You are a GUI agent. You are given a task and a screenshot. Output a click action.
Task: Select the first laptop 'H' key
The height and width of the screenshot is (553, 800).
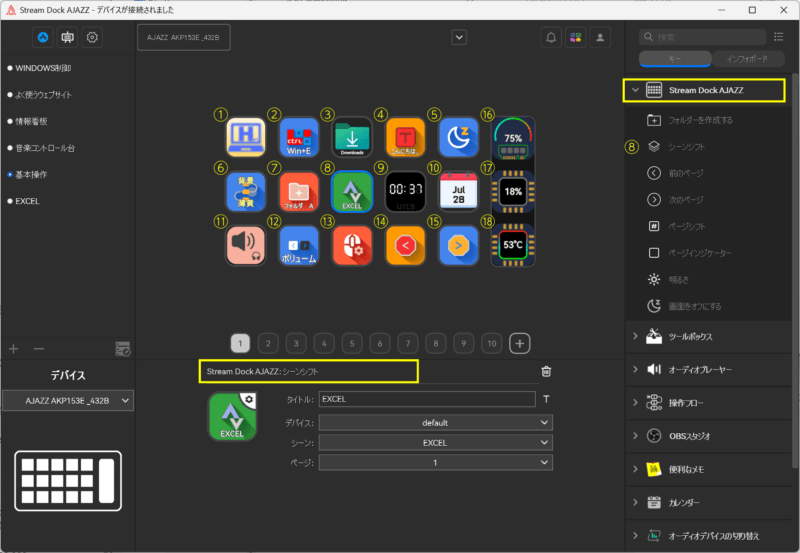click(x=246, y=138)
